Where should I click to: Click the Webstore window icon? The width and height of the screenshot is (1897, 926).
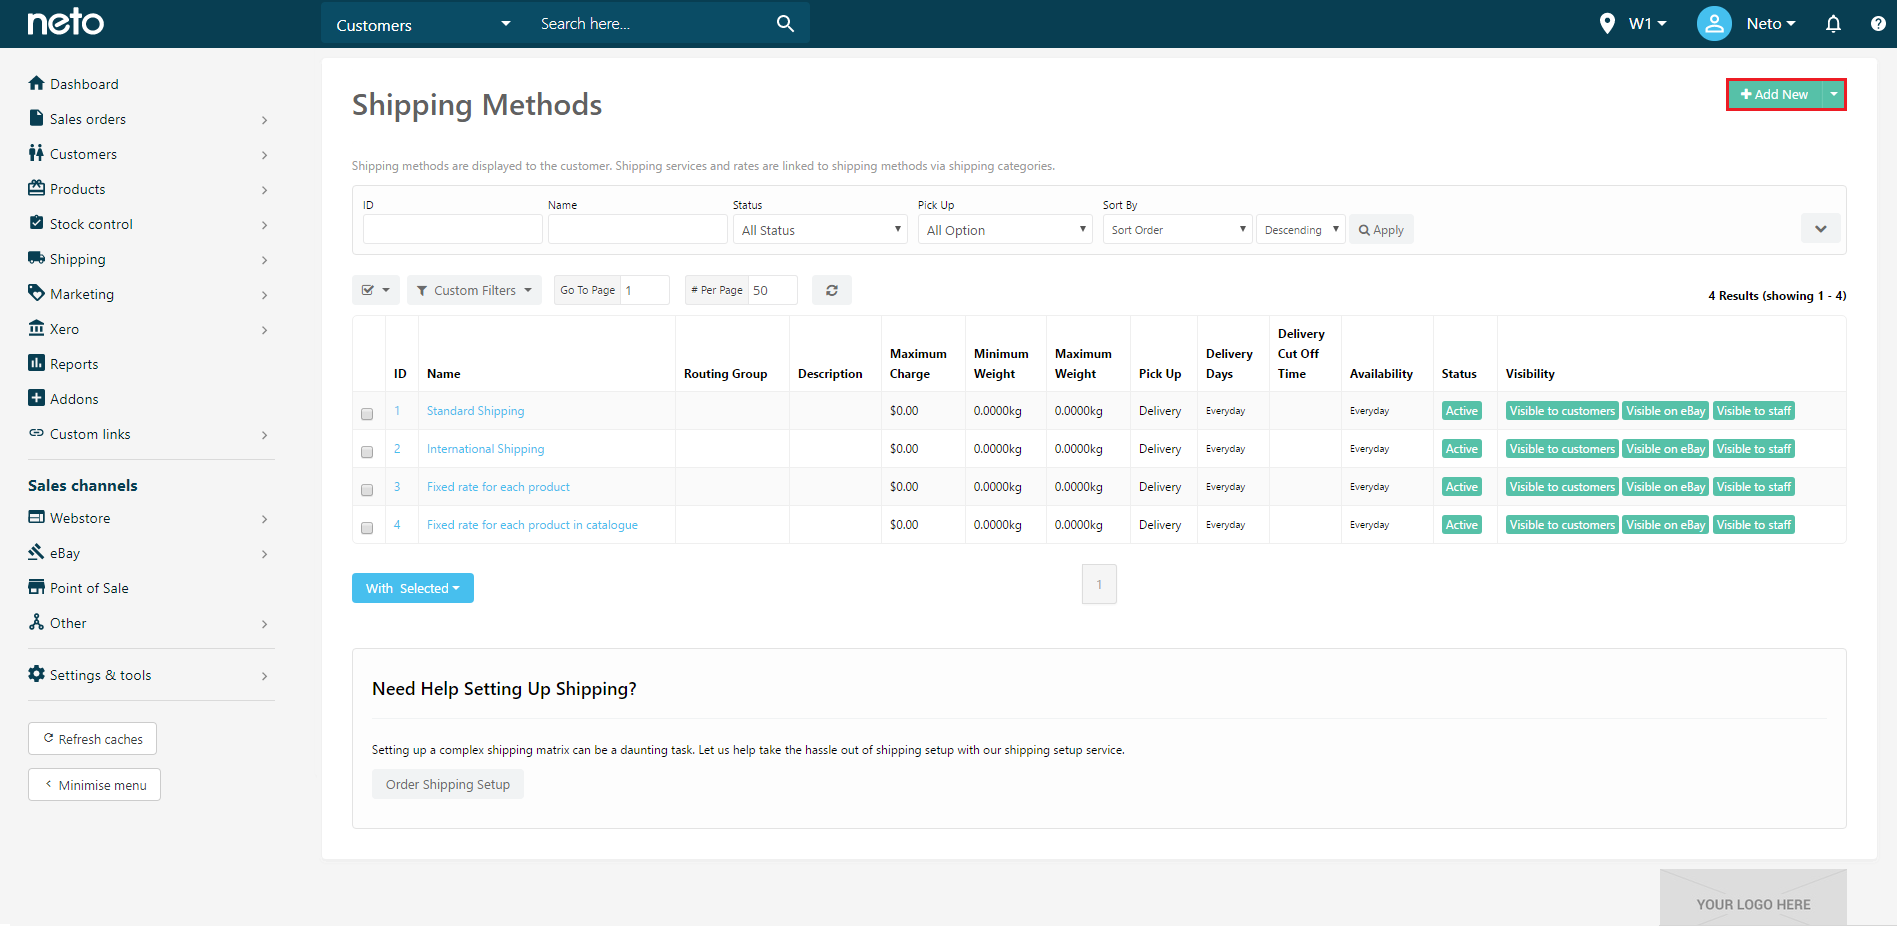click(x=37, y=517)
